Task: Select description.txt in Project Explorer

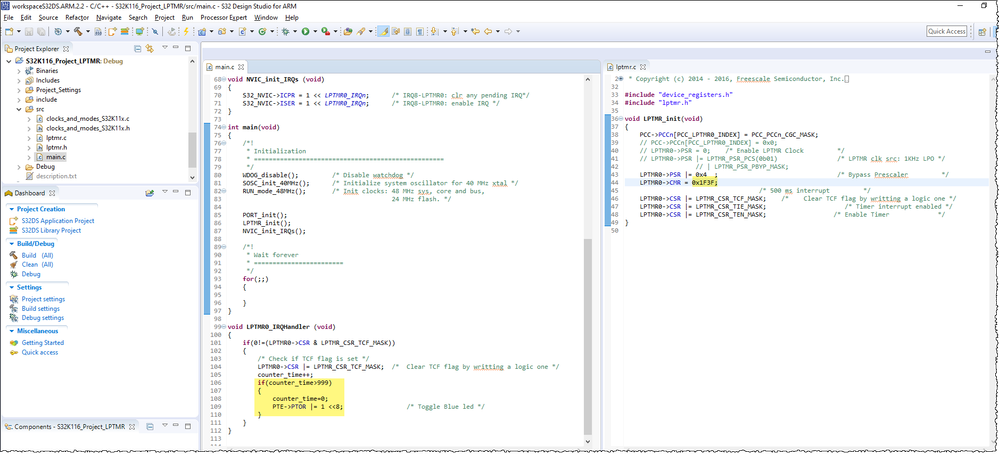Action: pyautogui.click(x=56, y=176)
